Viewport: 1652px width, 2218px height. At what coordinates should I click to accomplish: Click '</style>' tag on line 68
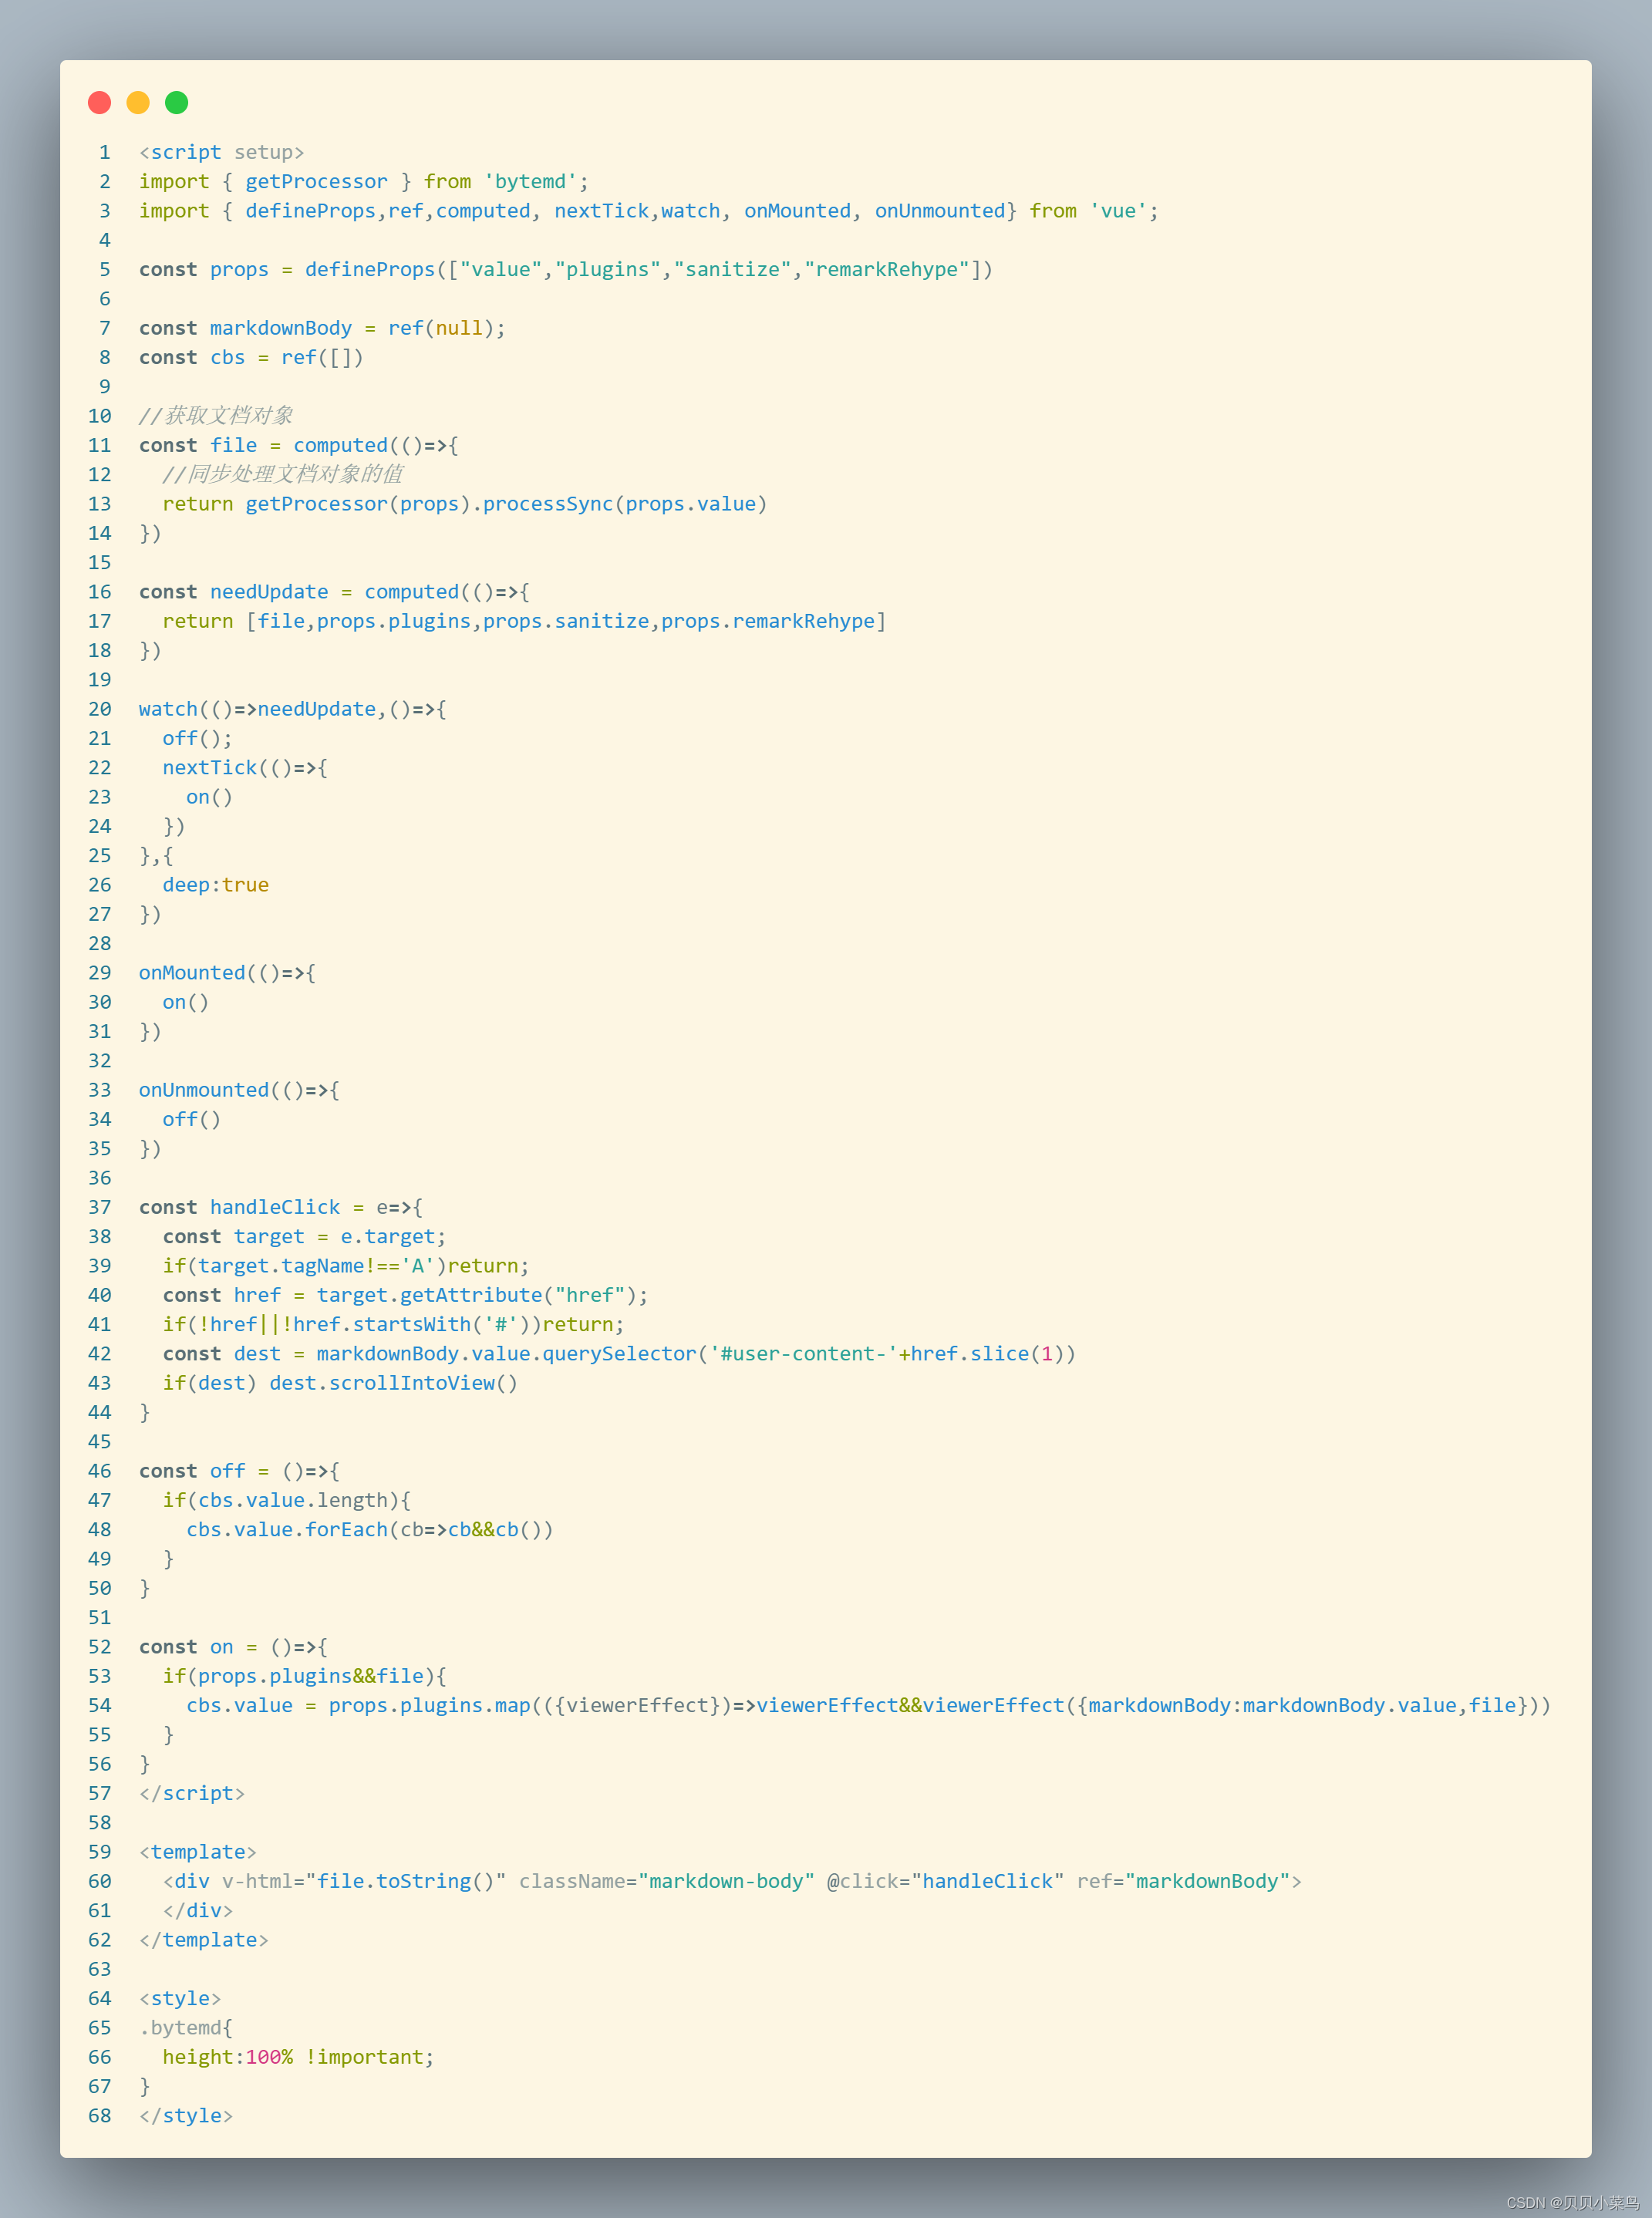tap(186, 2116)
